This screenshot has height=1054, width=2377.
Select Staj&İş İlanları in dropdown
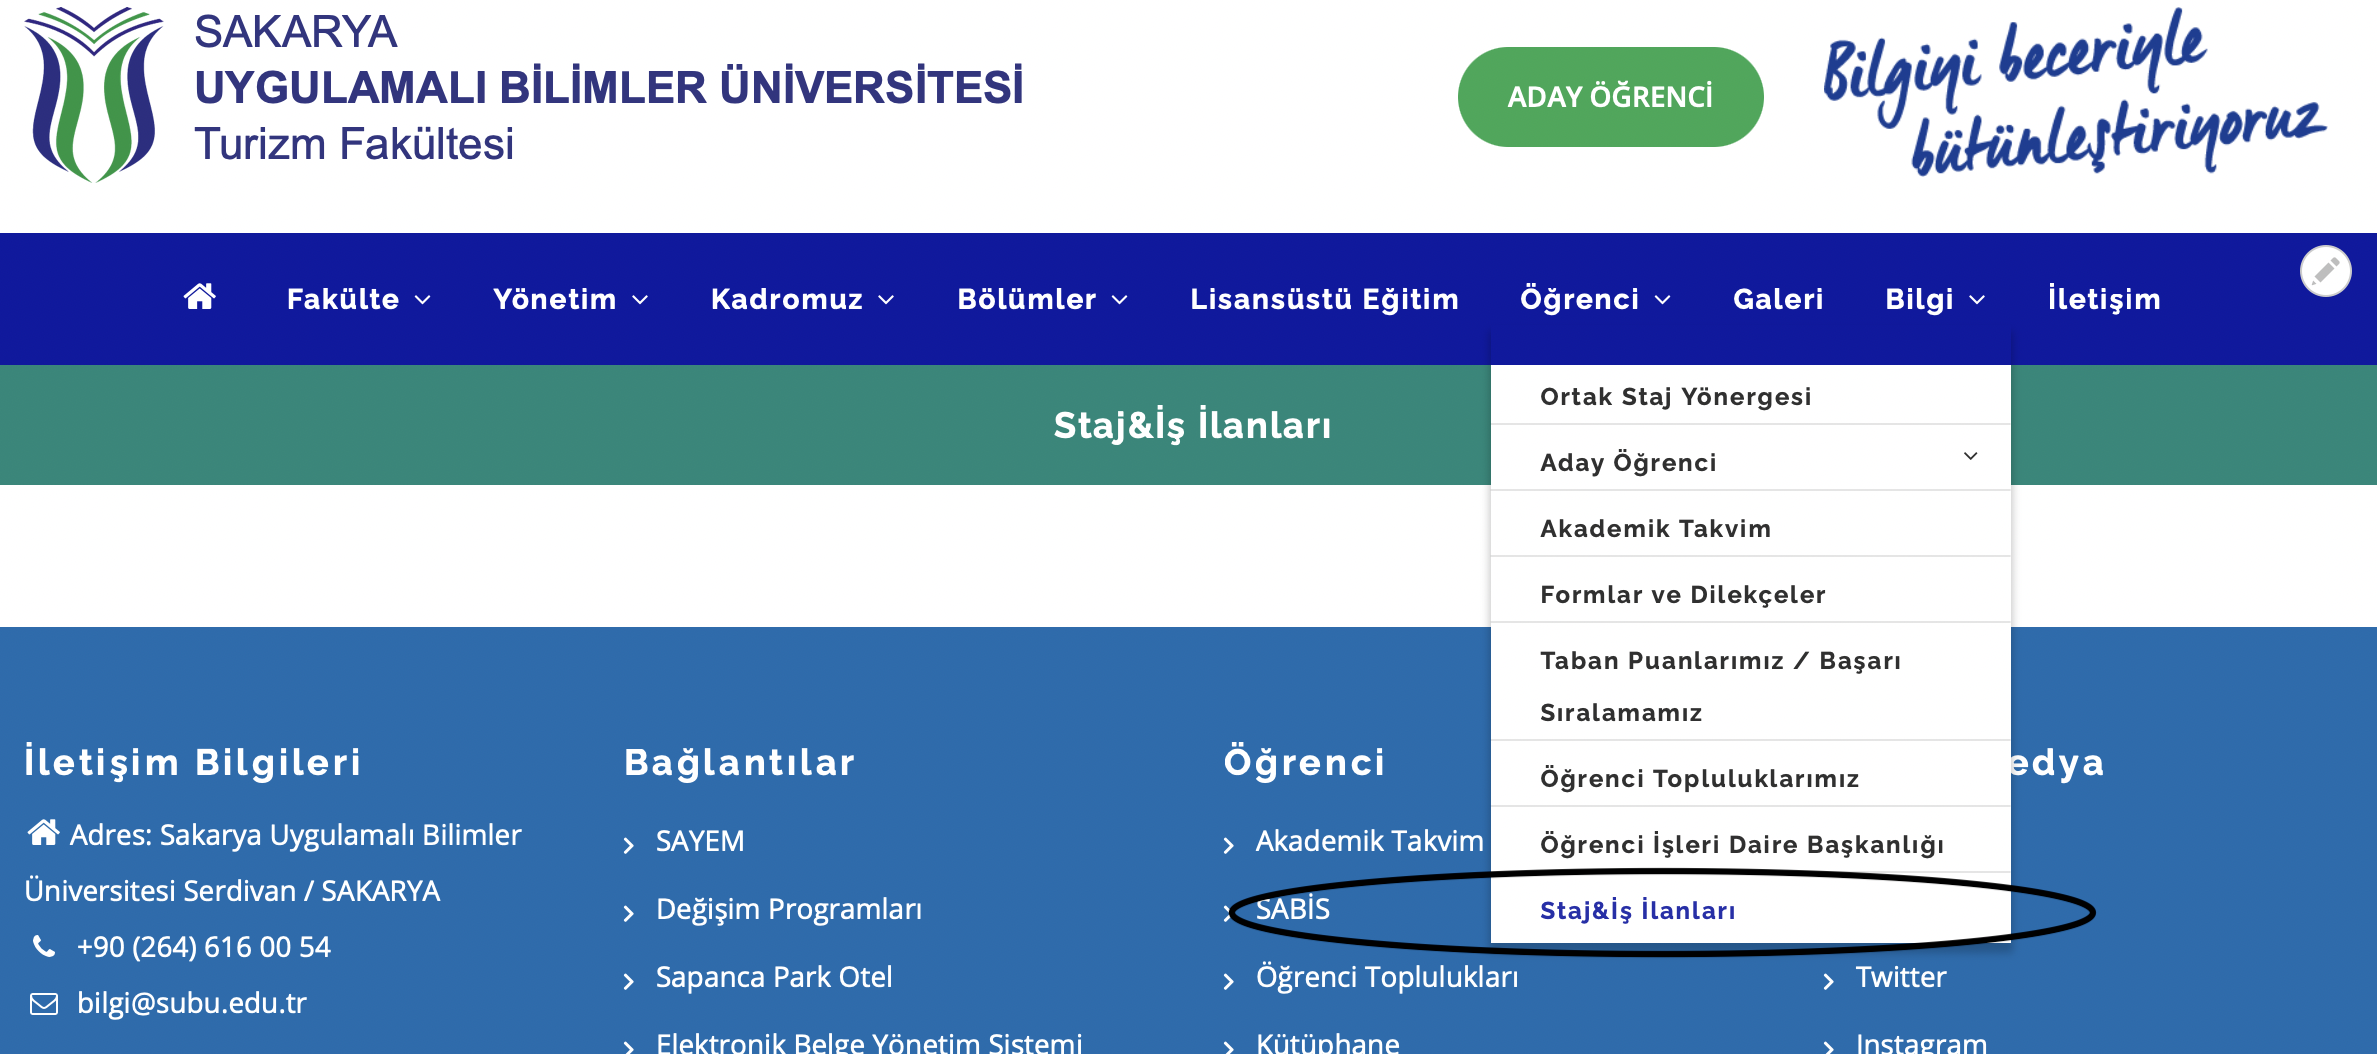(1750, 910)
